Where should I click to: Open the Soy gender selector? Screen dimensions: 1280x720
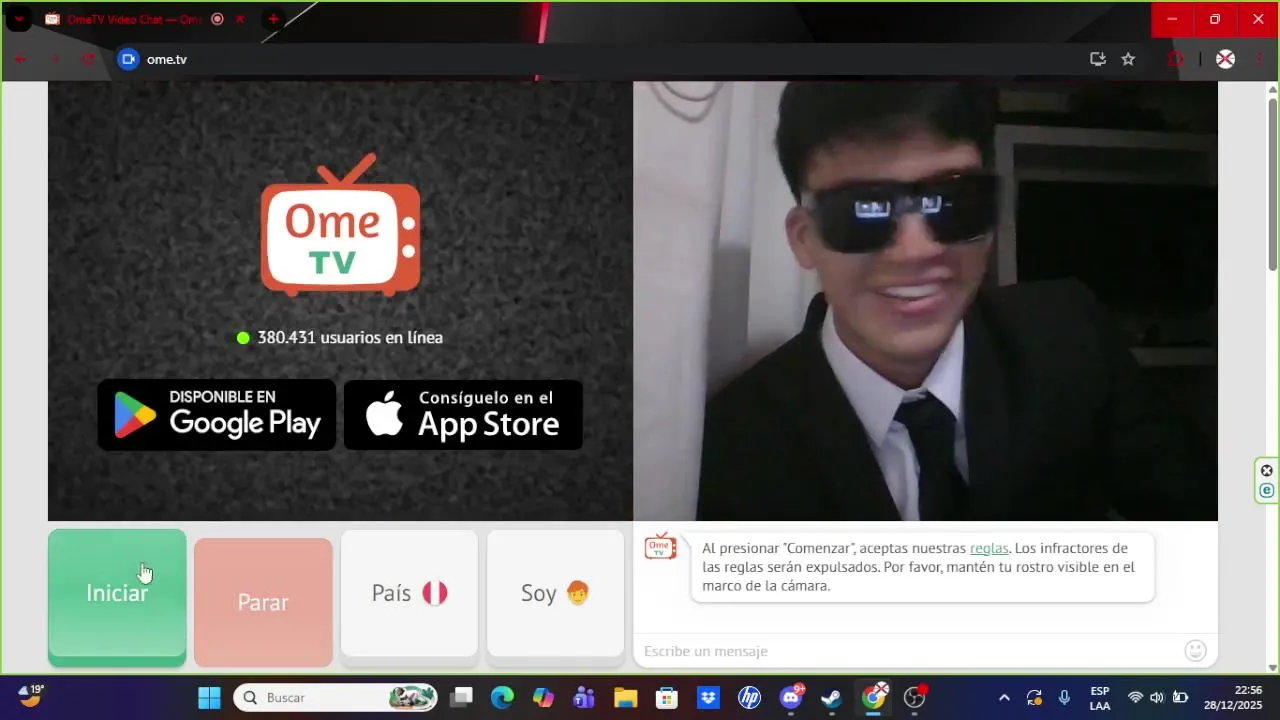click(x=555, y=594)
